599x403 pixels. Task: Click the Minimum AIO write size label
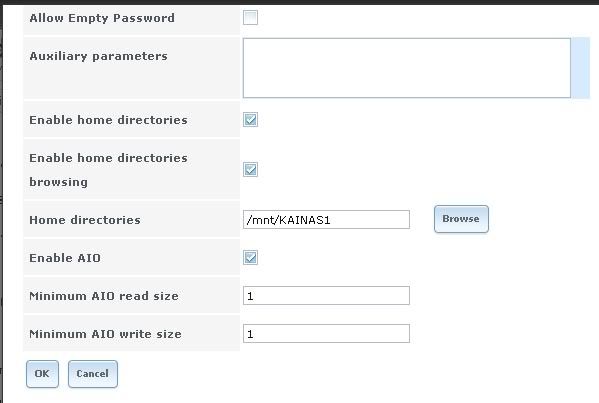tap(105, 334)
